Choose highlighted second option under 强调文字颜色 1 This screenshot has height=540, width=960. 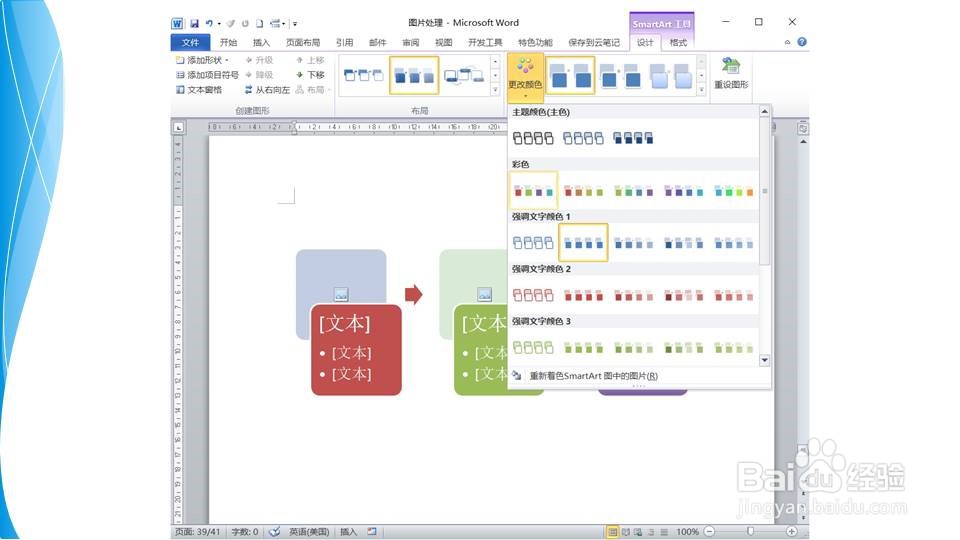[583, 243]
